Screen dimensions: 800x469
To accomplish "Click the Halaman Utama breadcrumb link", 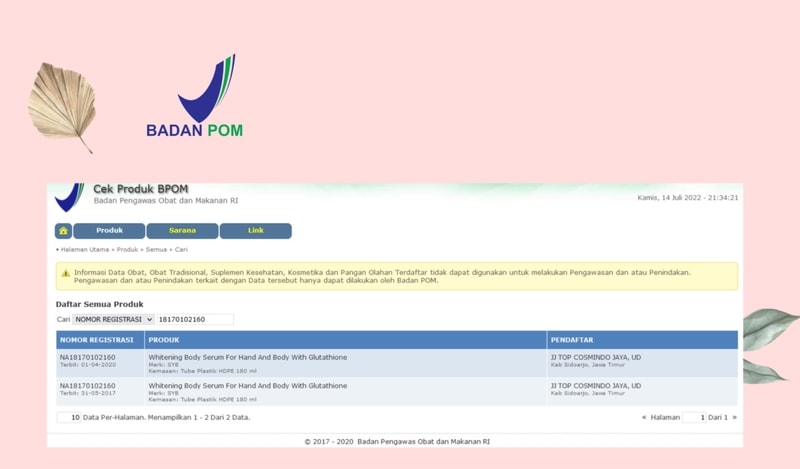I will pos(85,250).
